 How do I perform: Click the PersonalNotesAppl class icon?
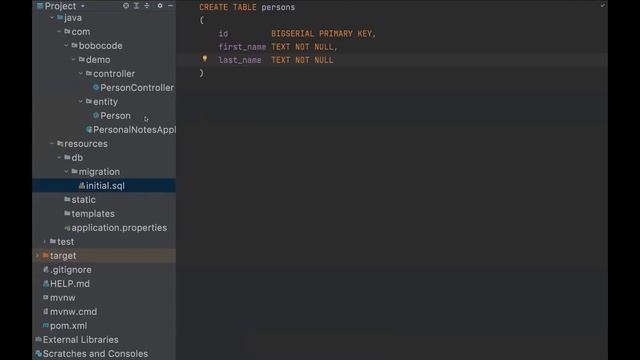pos(89,129)
